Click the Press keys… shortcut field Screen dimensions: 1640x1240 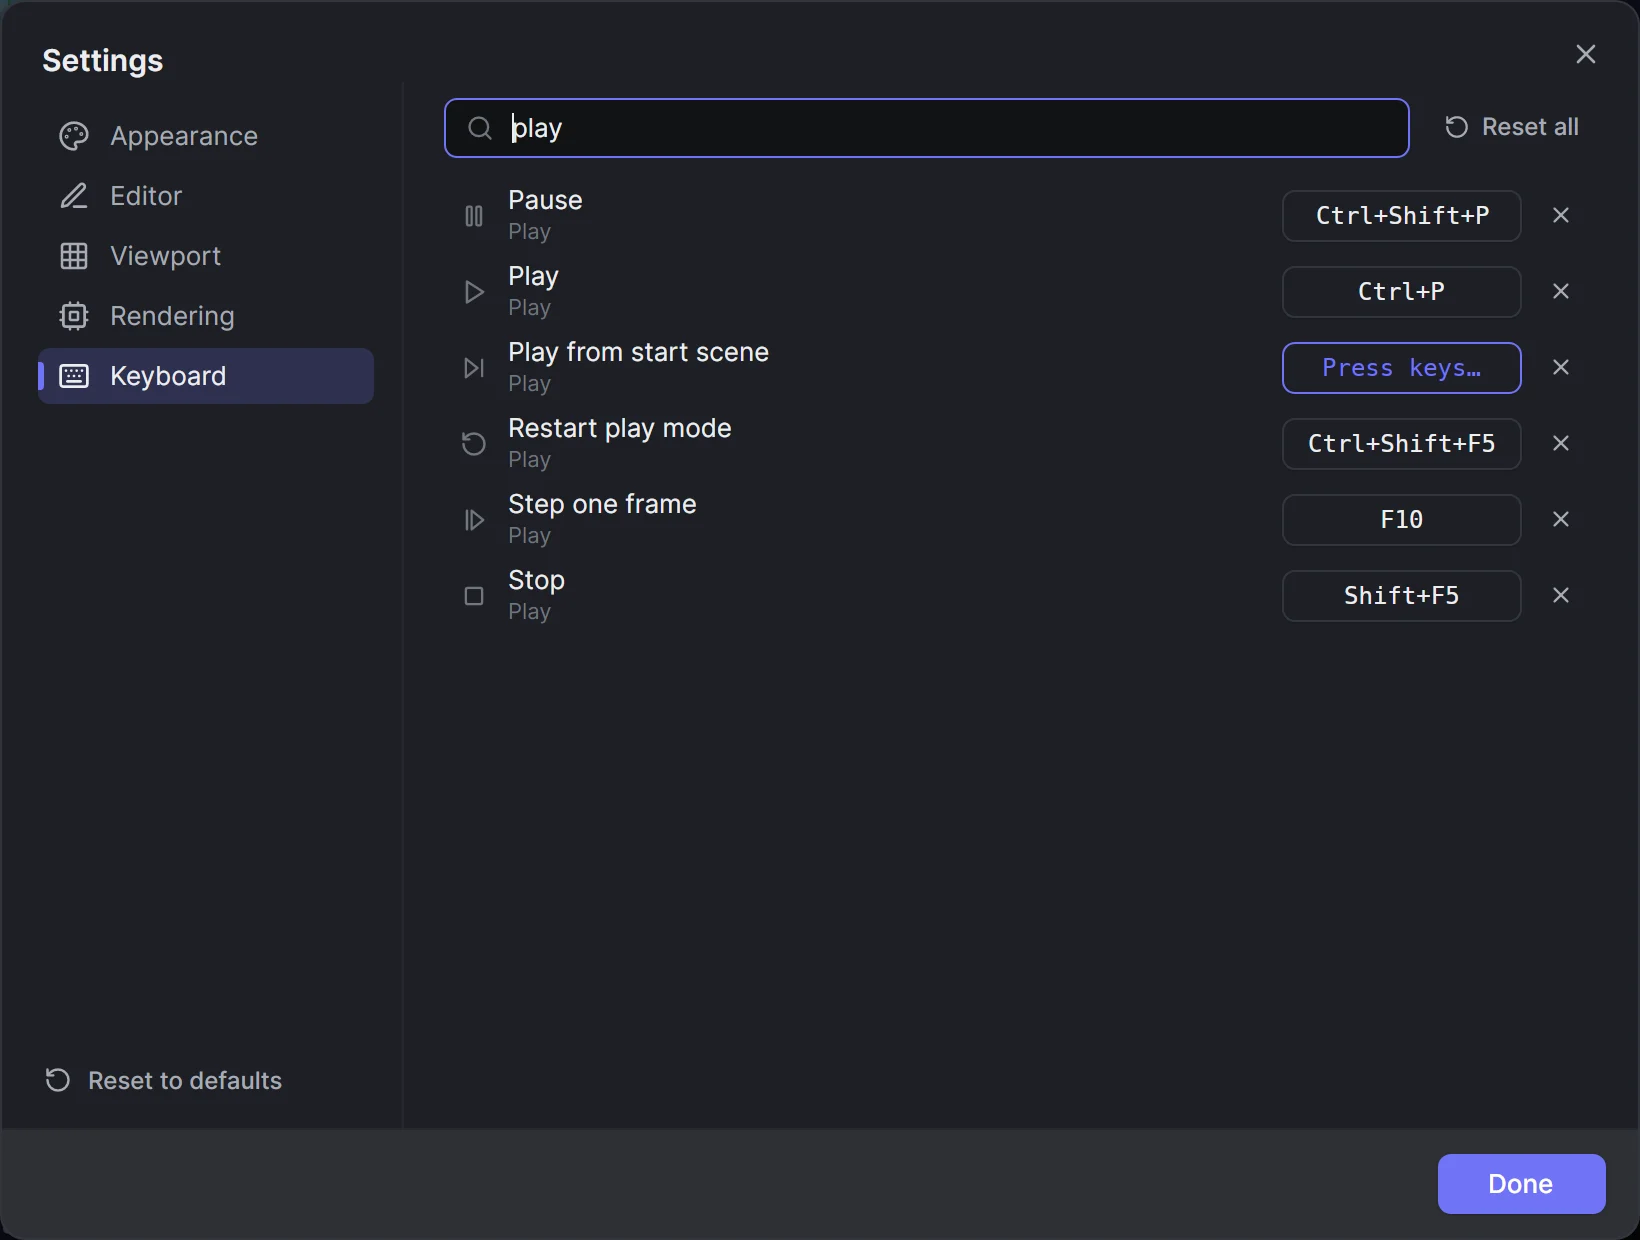coord(1401,368)
